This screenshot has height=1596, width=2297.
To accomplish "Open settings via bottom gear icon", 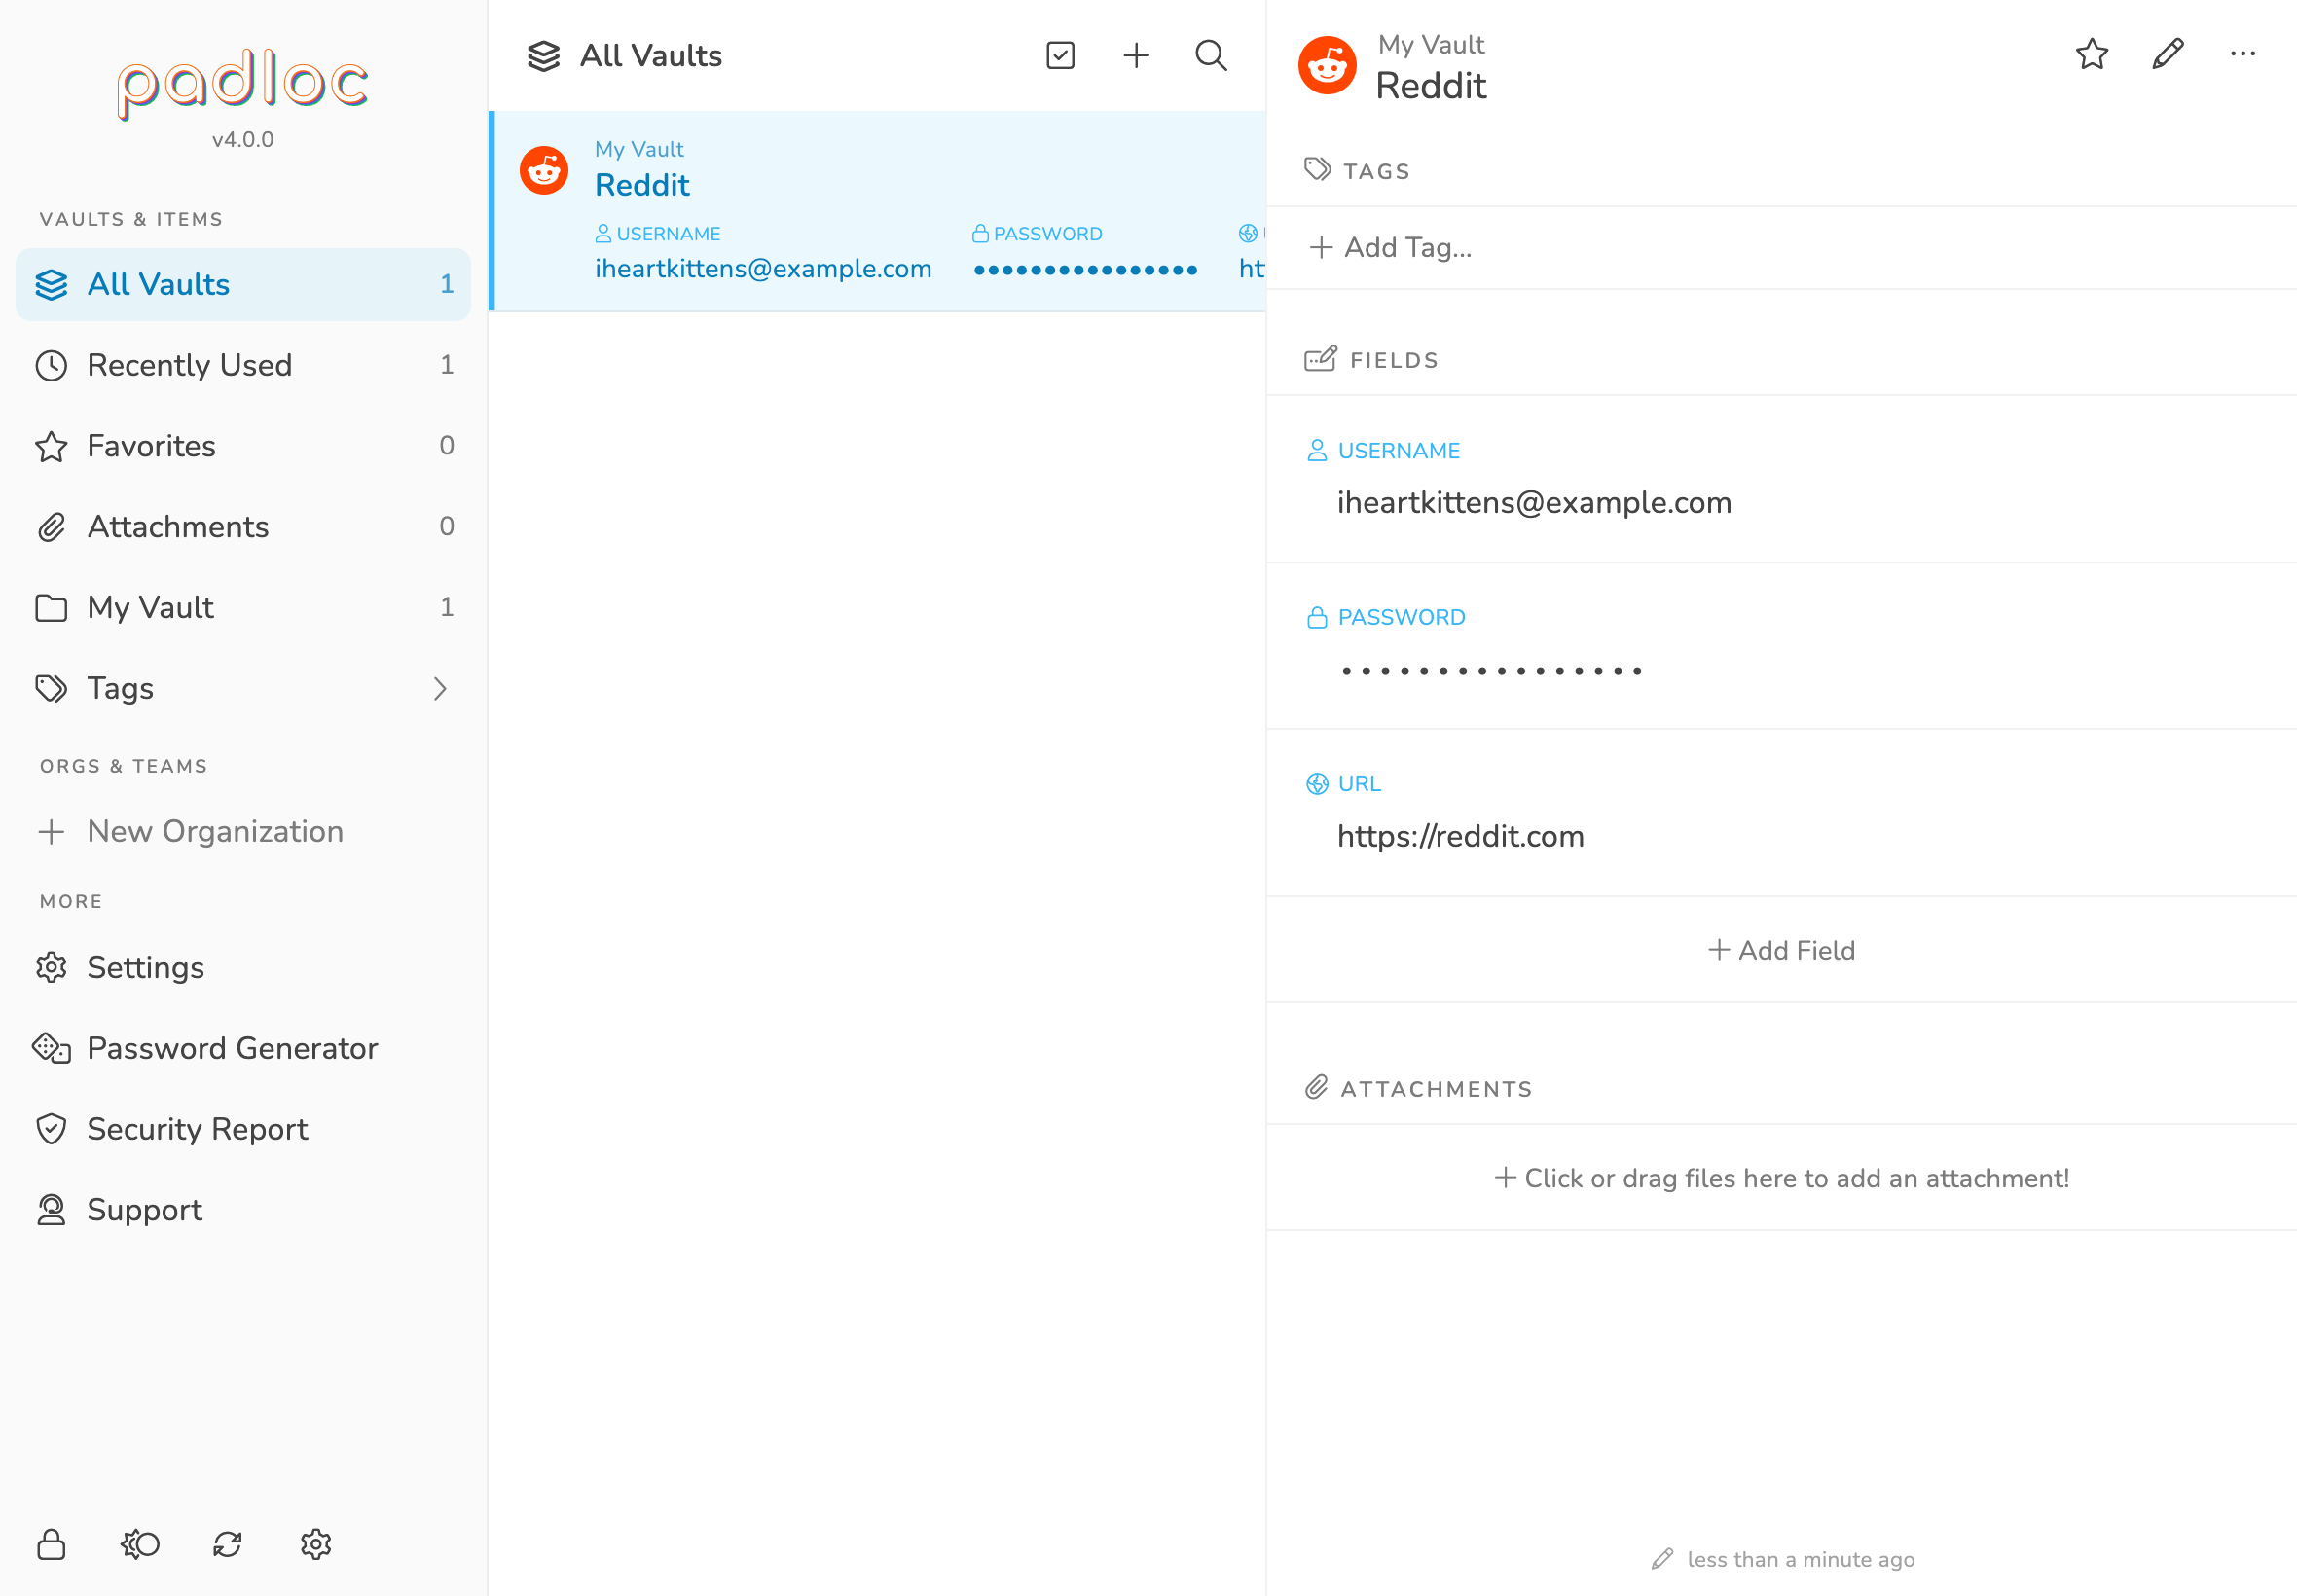I will (316, 1544).
